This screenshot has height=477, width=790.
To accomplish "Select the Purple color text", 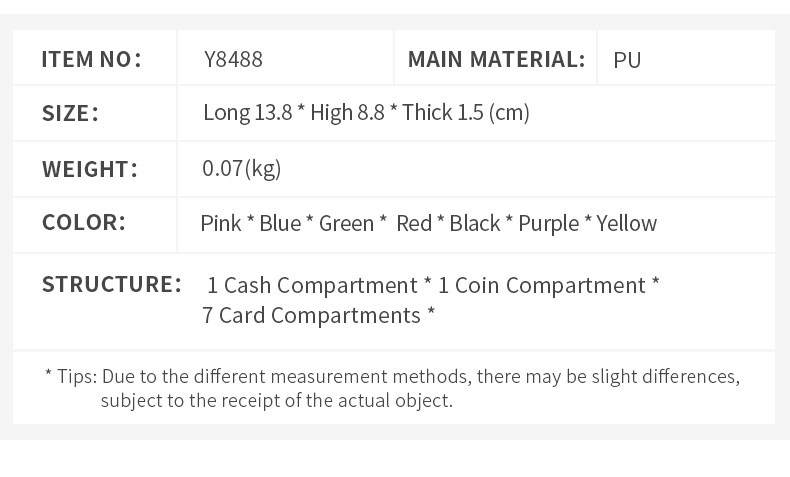I will pos(548,223).
